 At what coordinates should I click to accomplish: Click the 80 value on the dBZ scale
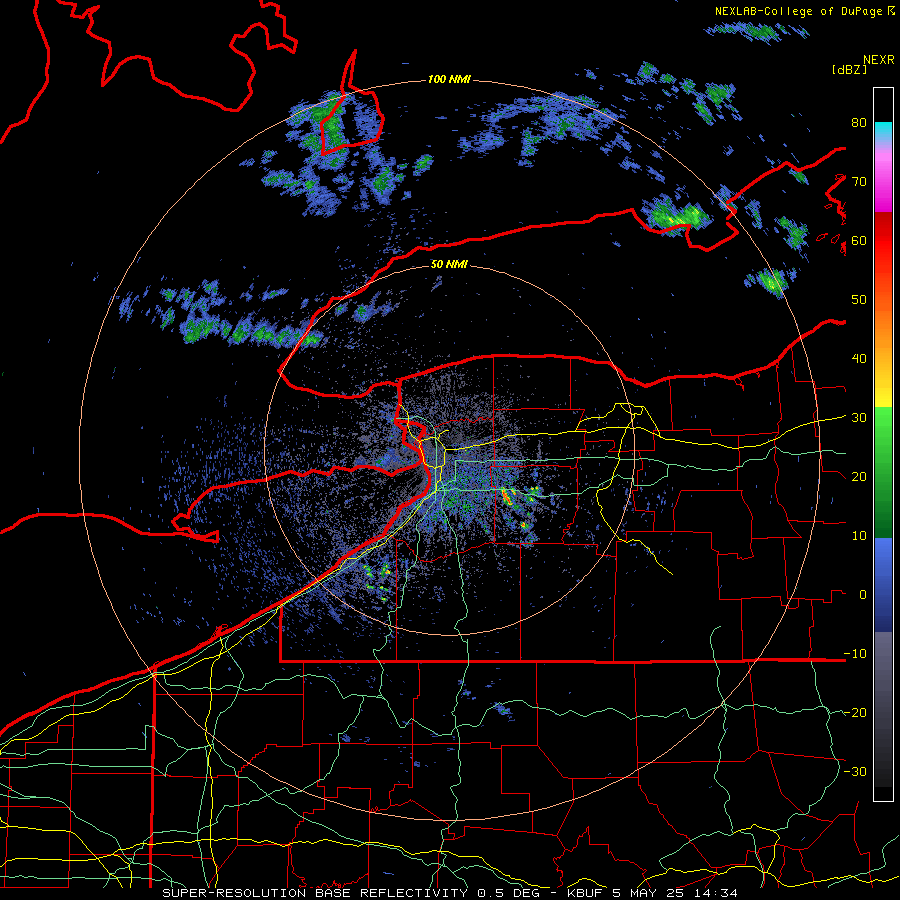(x=859, y=123)
